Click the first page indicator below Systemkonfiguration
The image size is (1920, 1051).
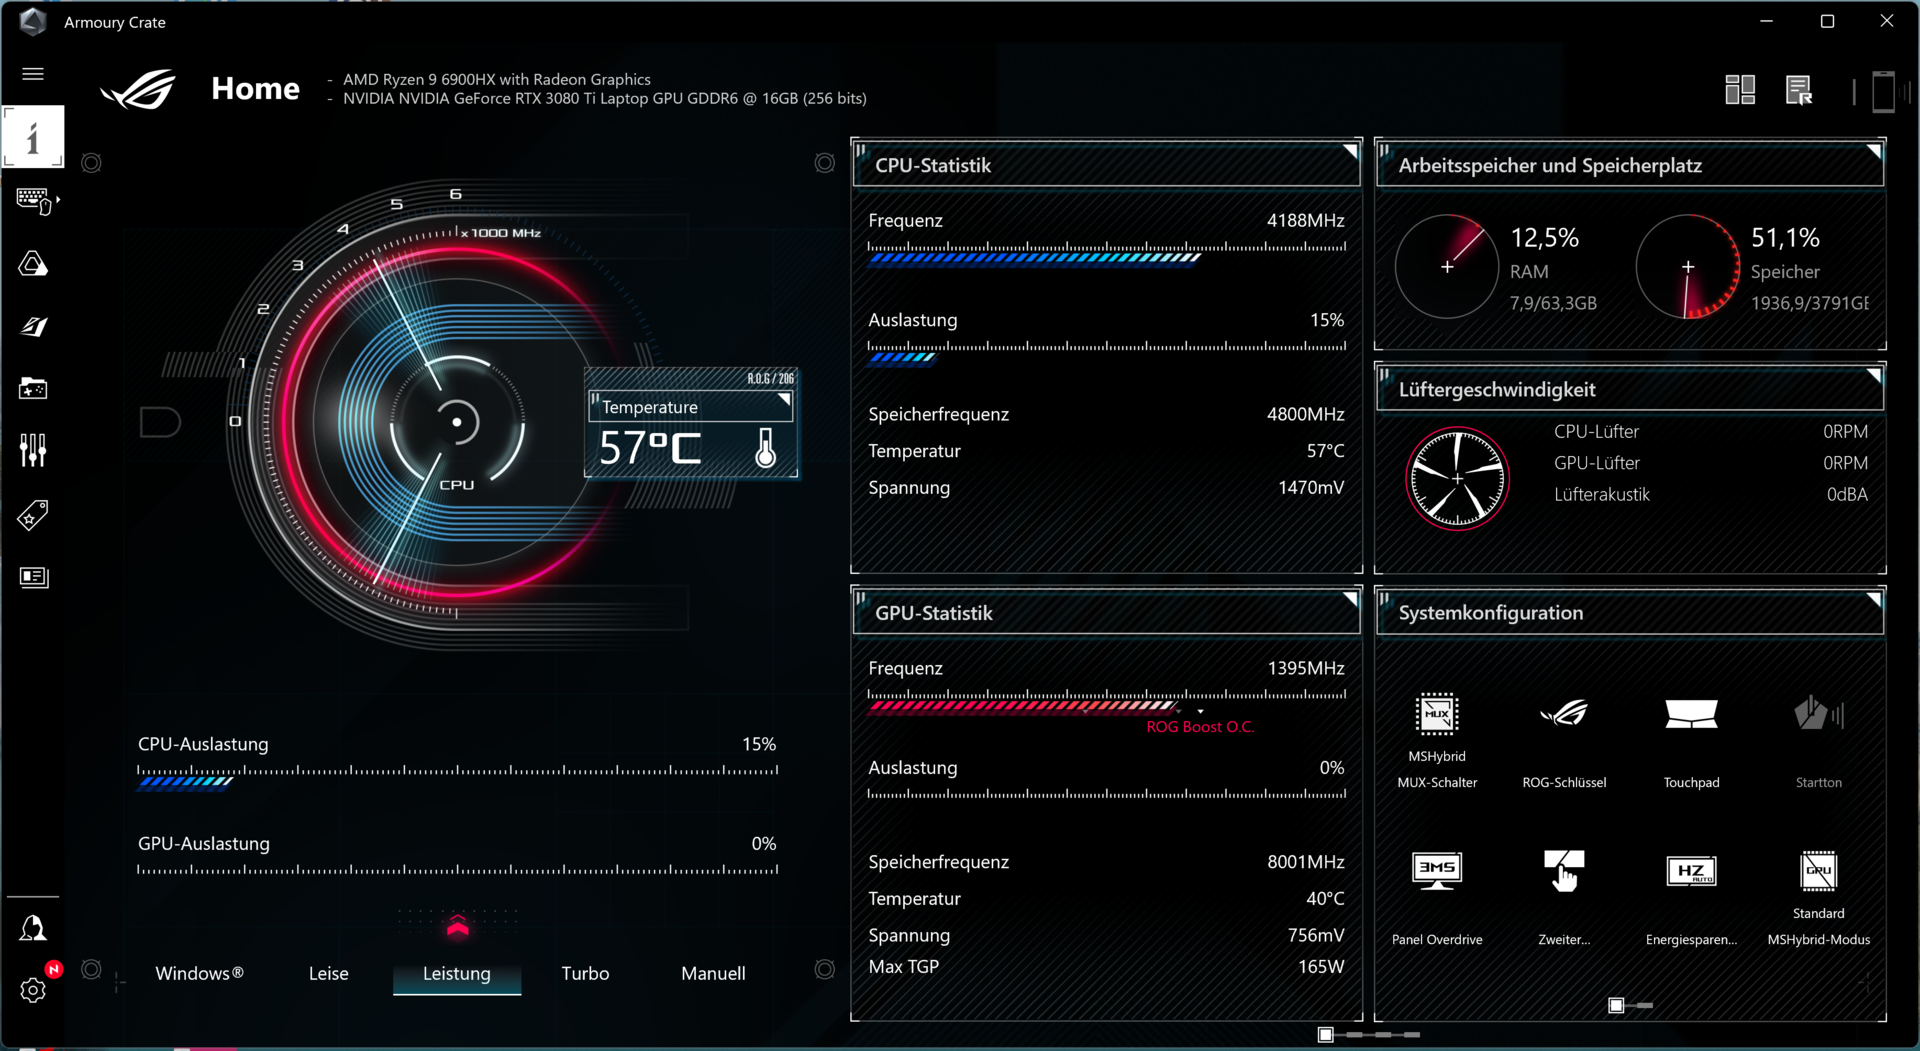[1616, 1005]
